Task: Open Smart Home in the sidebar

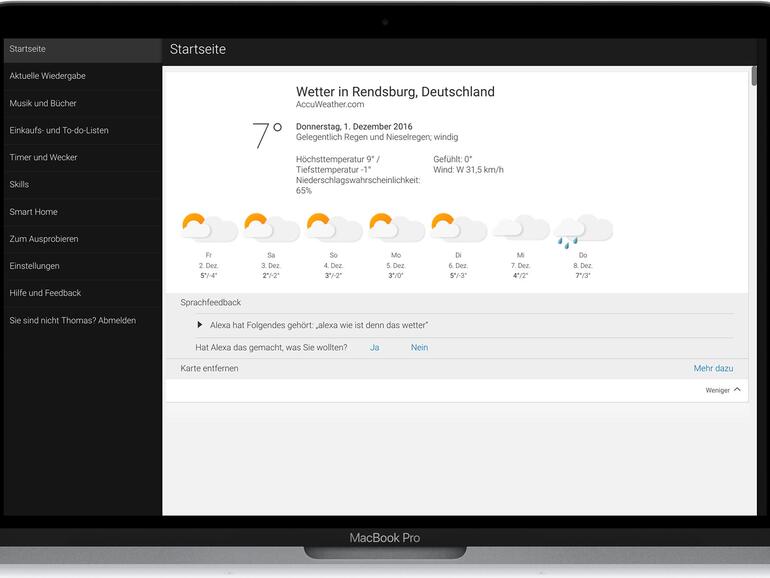Action: coord(82,212)
